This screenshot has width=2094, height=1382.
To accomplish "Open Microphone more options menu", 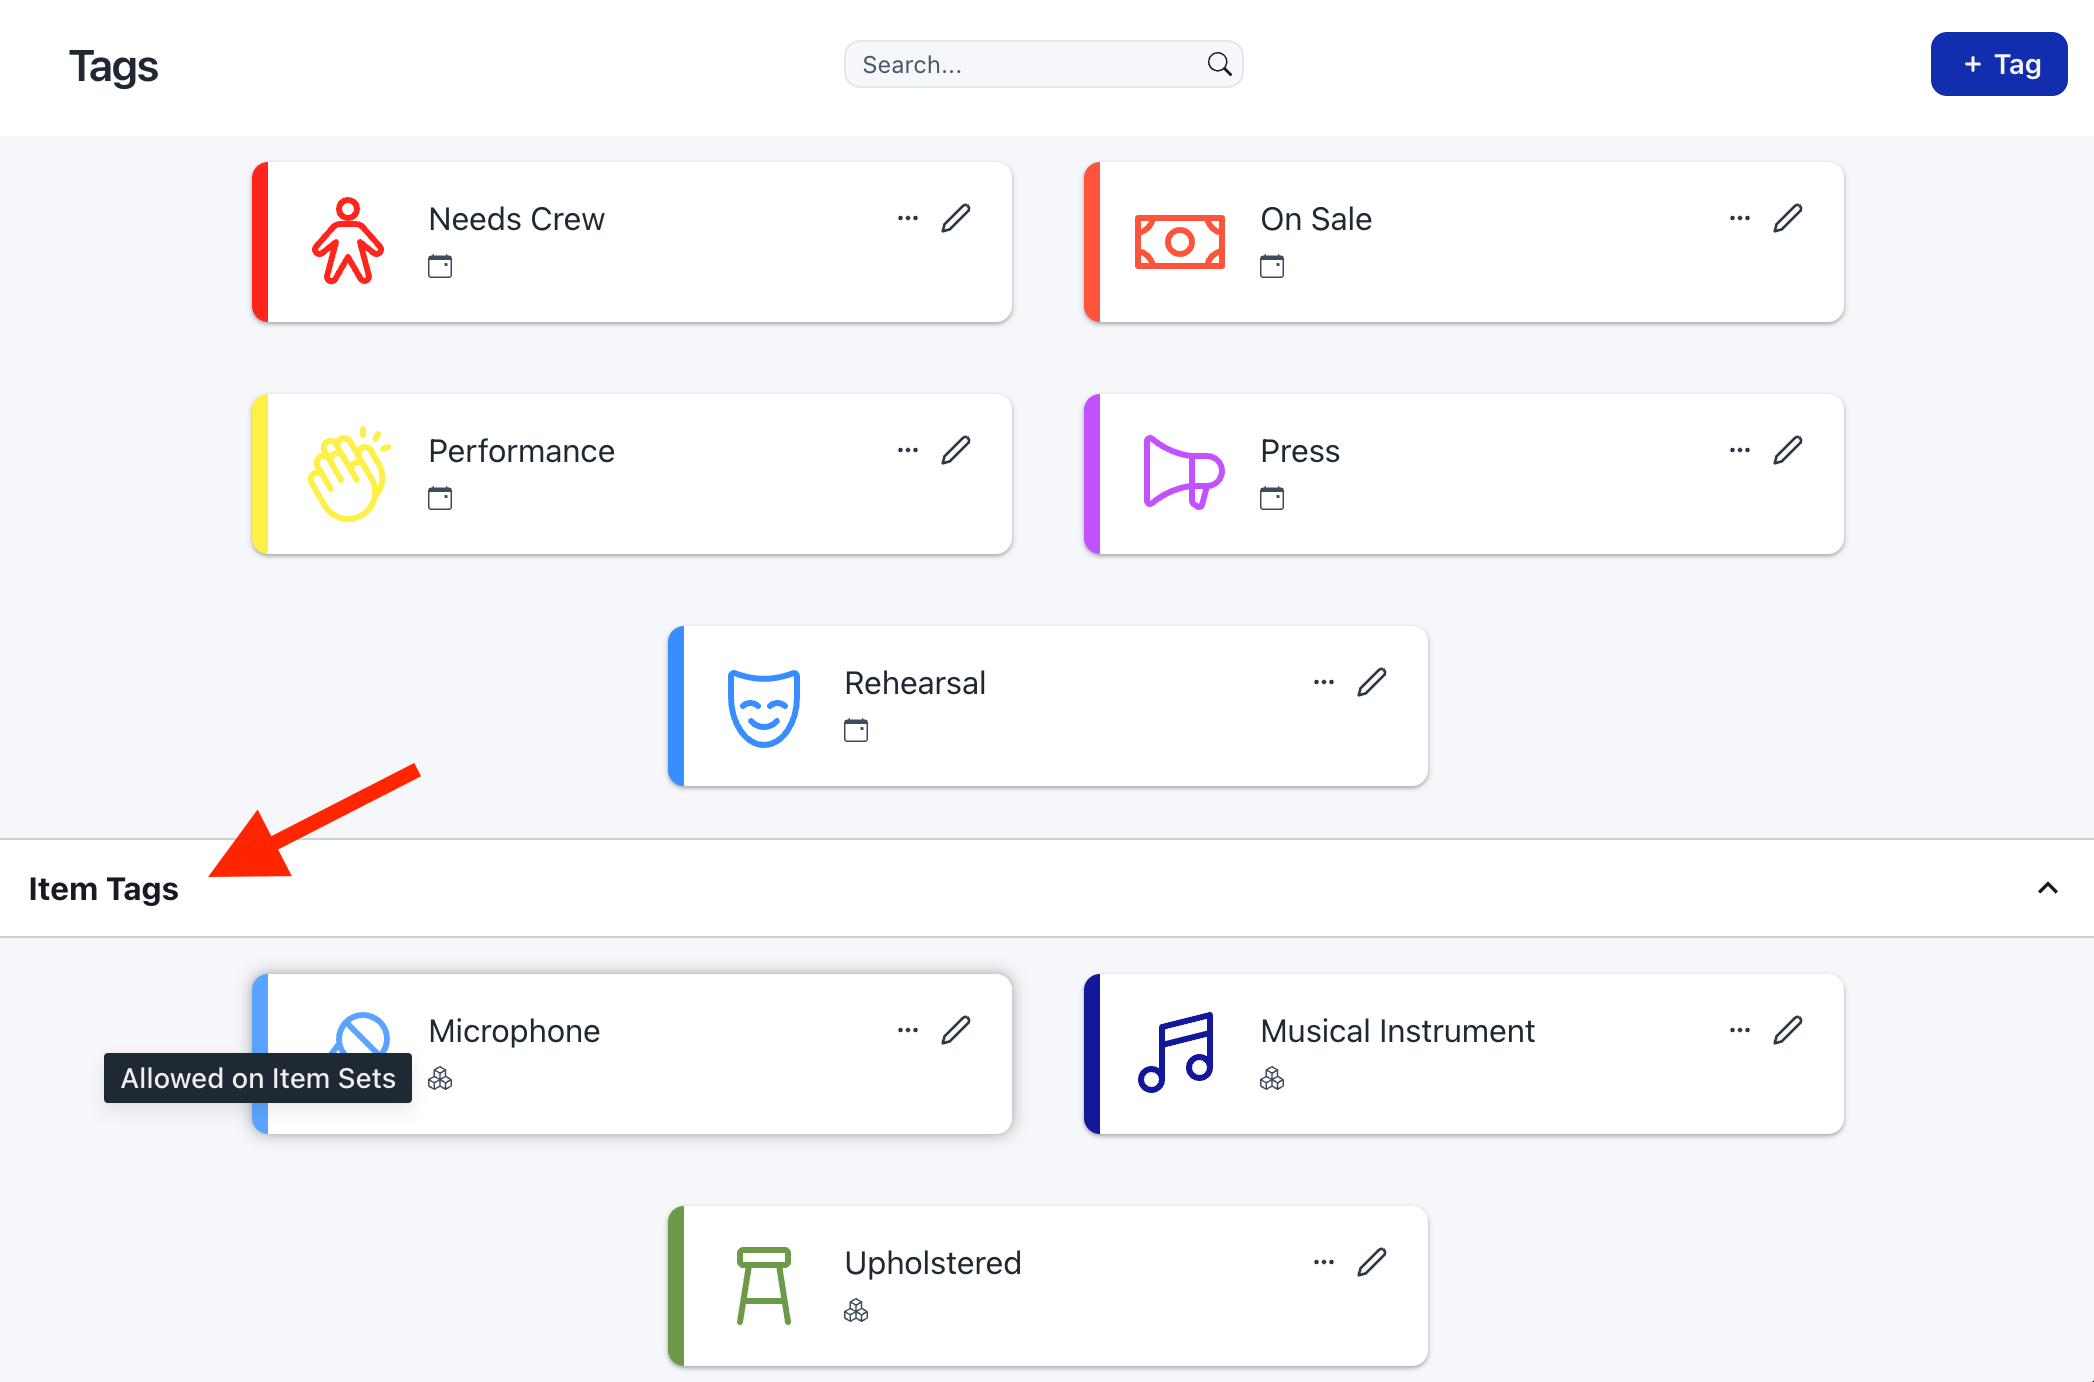I will pyautogui.click(x=908, y=1030).
